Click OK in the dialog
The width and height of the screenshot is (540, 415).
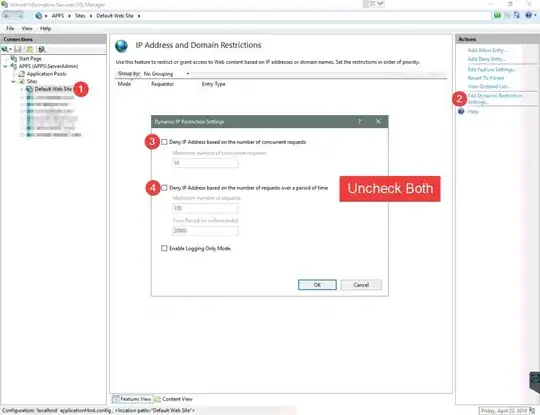click(317, 285)
